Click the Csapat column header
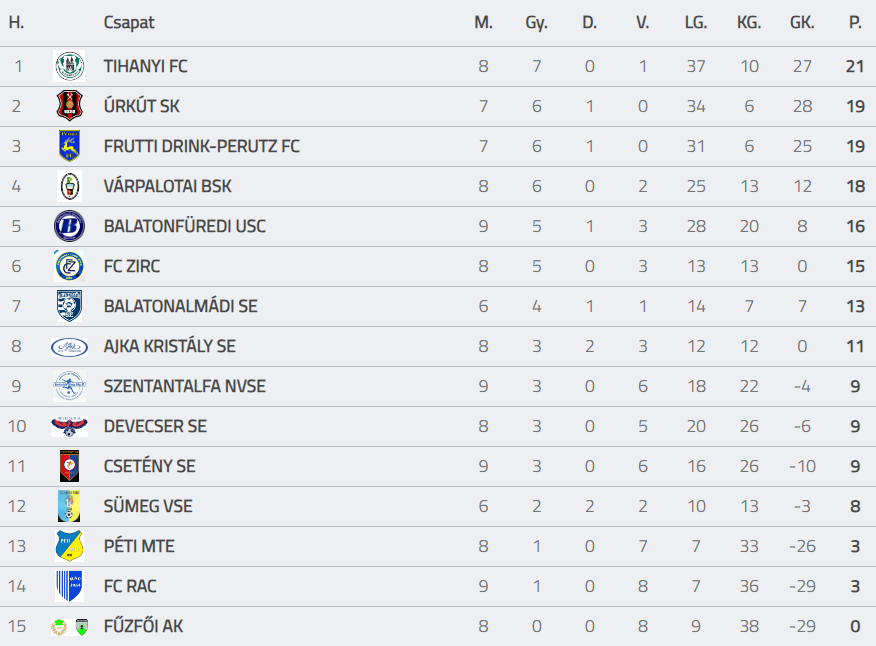Screen dimensions: 876x646 coord(129,22)
